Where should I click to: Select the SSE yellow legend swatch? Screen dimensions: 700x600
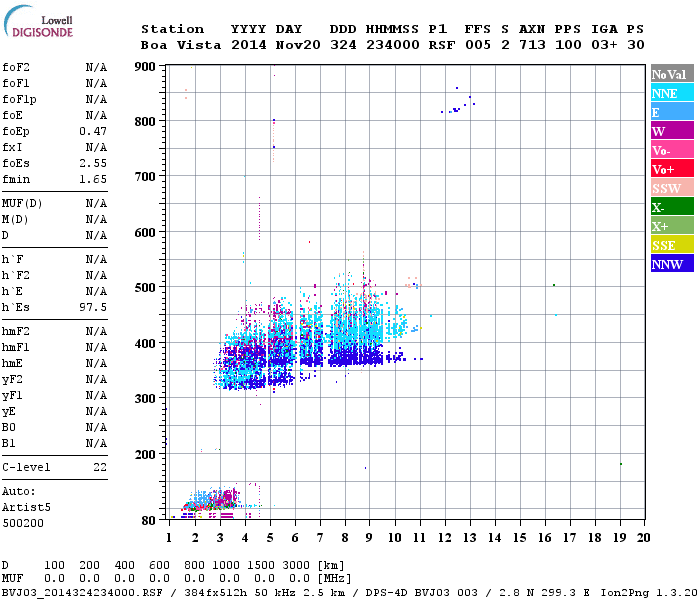(x=672, y=245)
